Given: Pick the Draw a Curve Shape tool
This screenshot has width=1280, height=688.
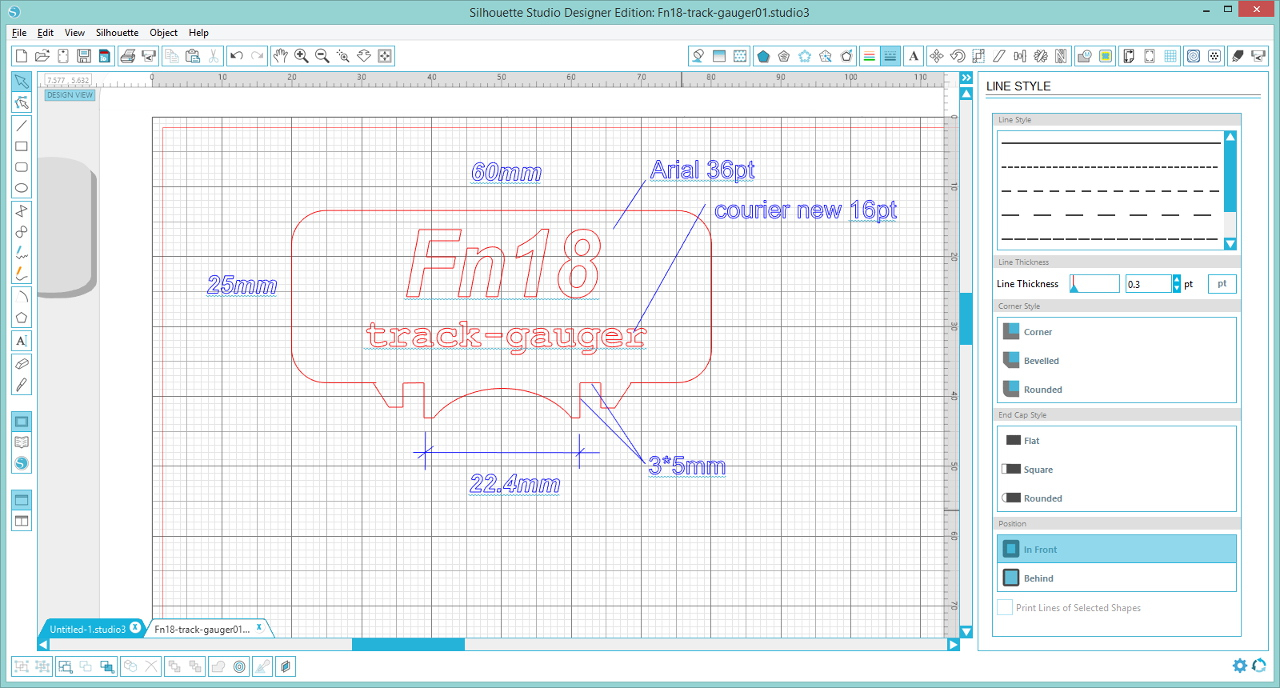Looking at the screenshot, I should tap(21, 232).
